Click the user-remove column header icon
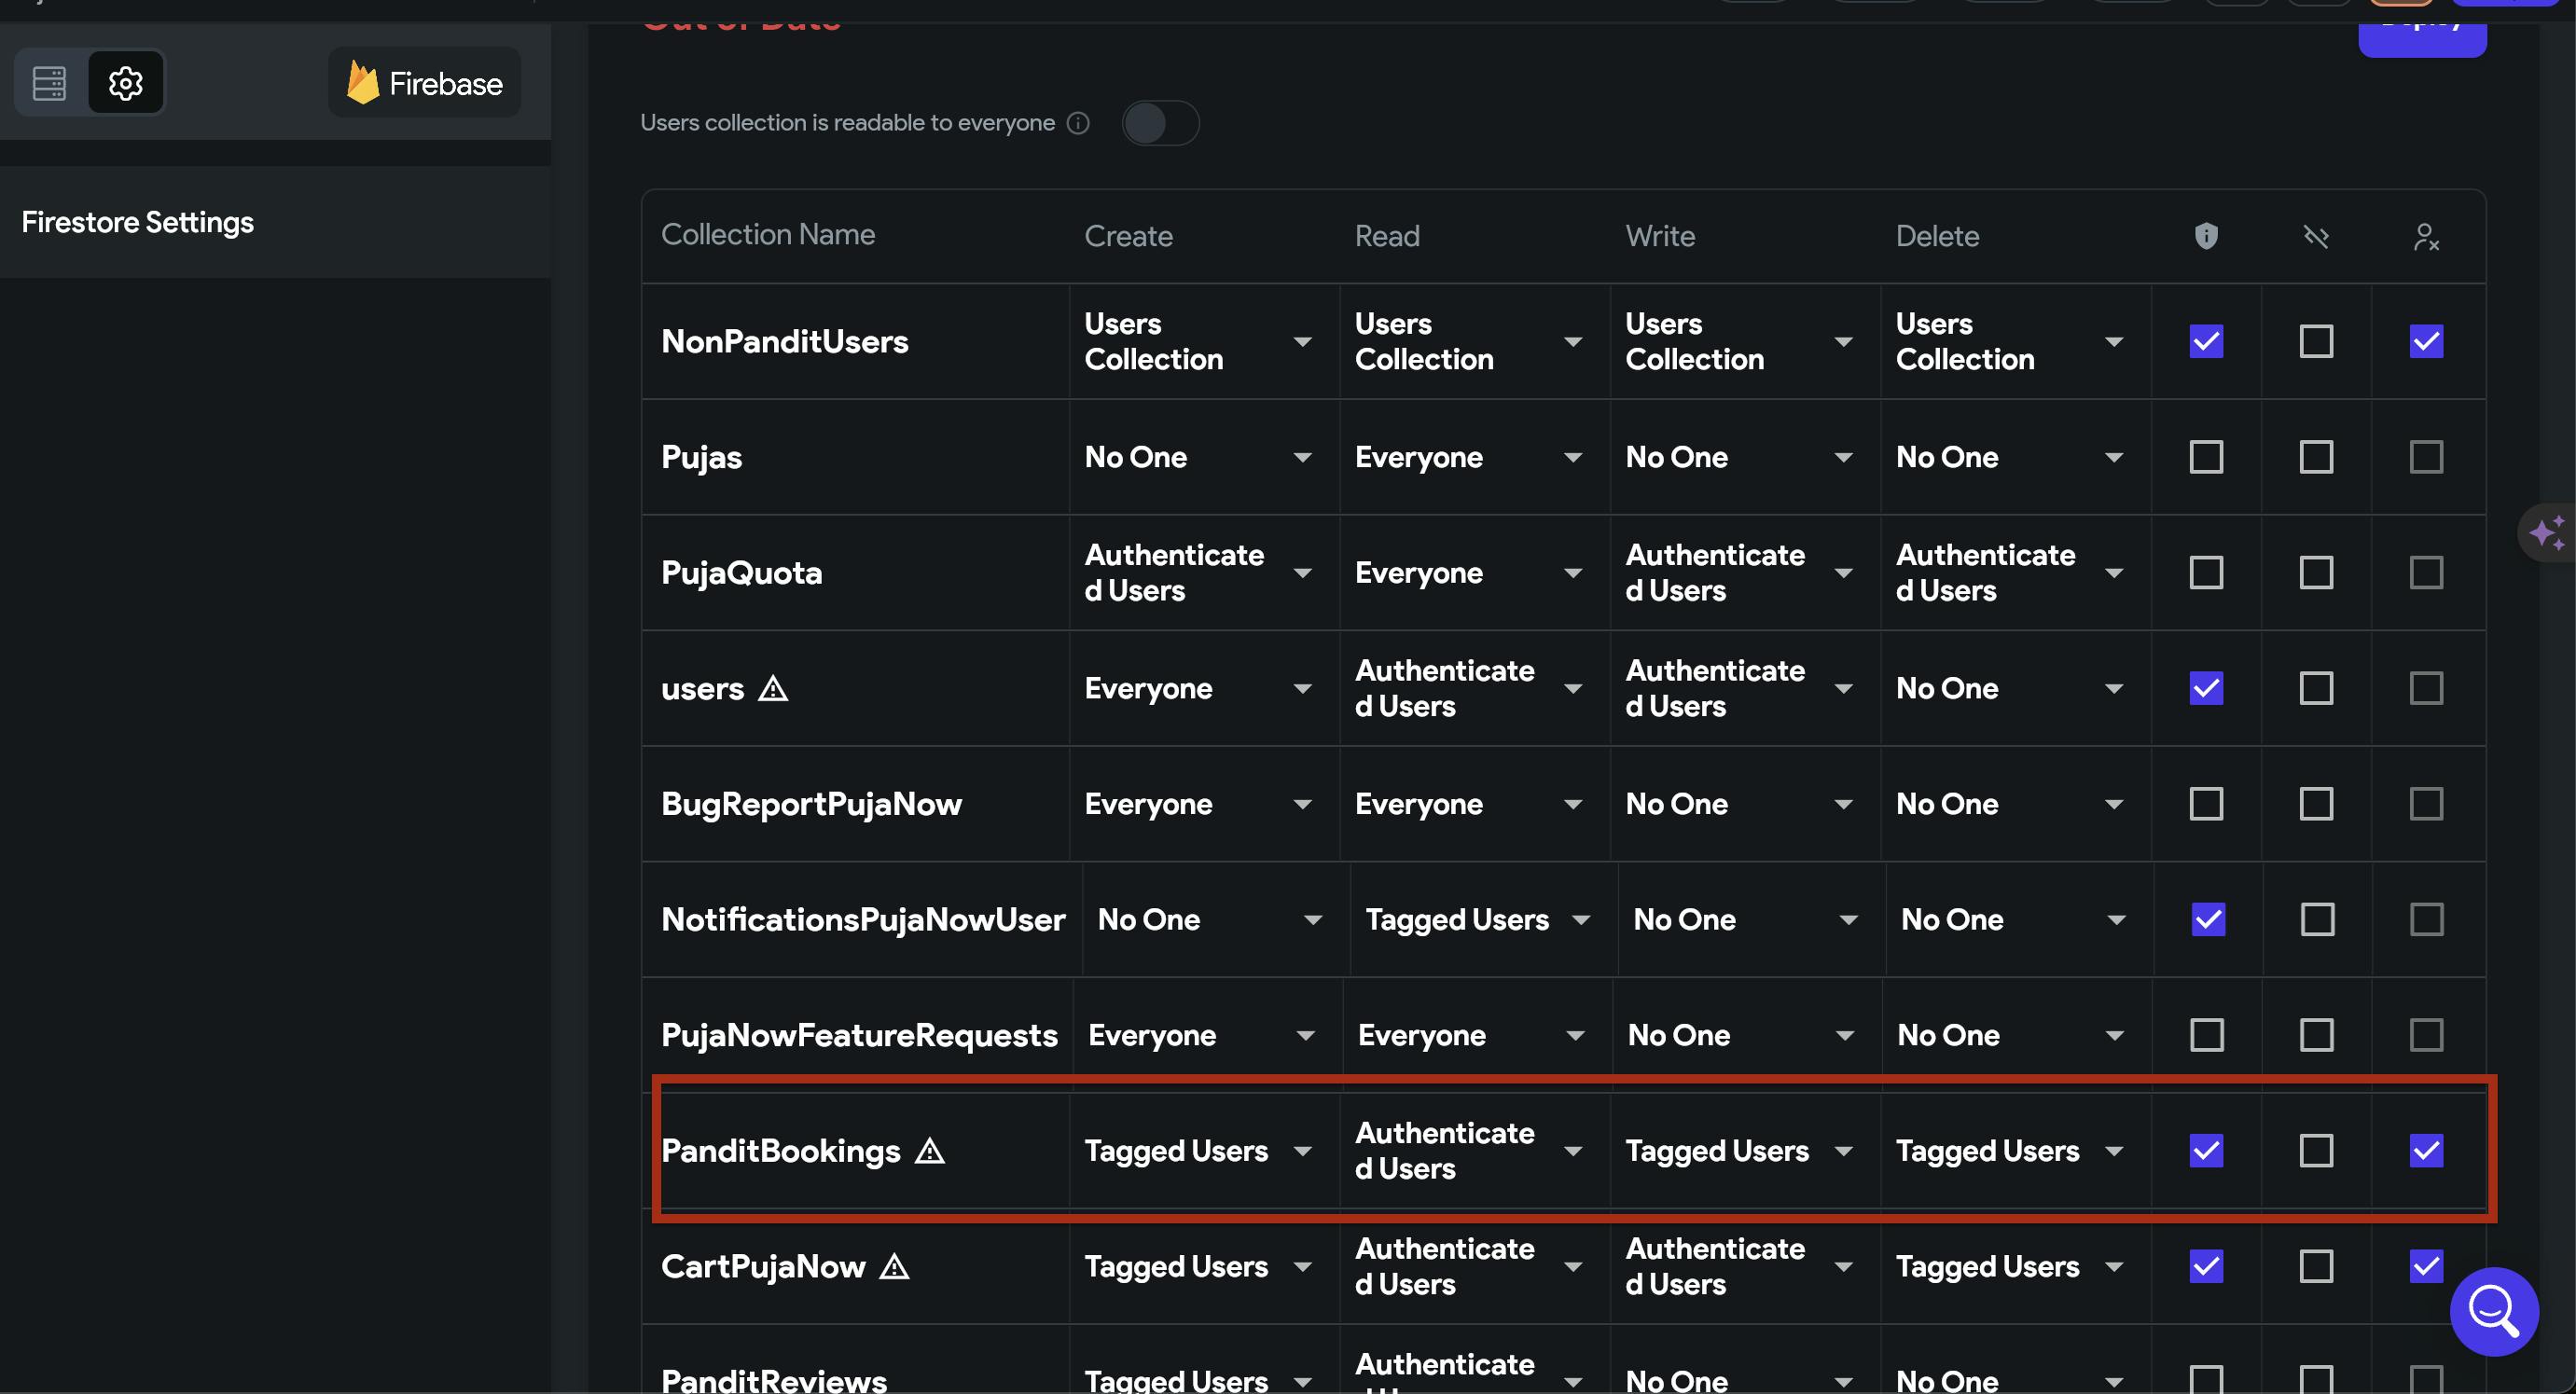 coord(2426,237)
